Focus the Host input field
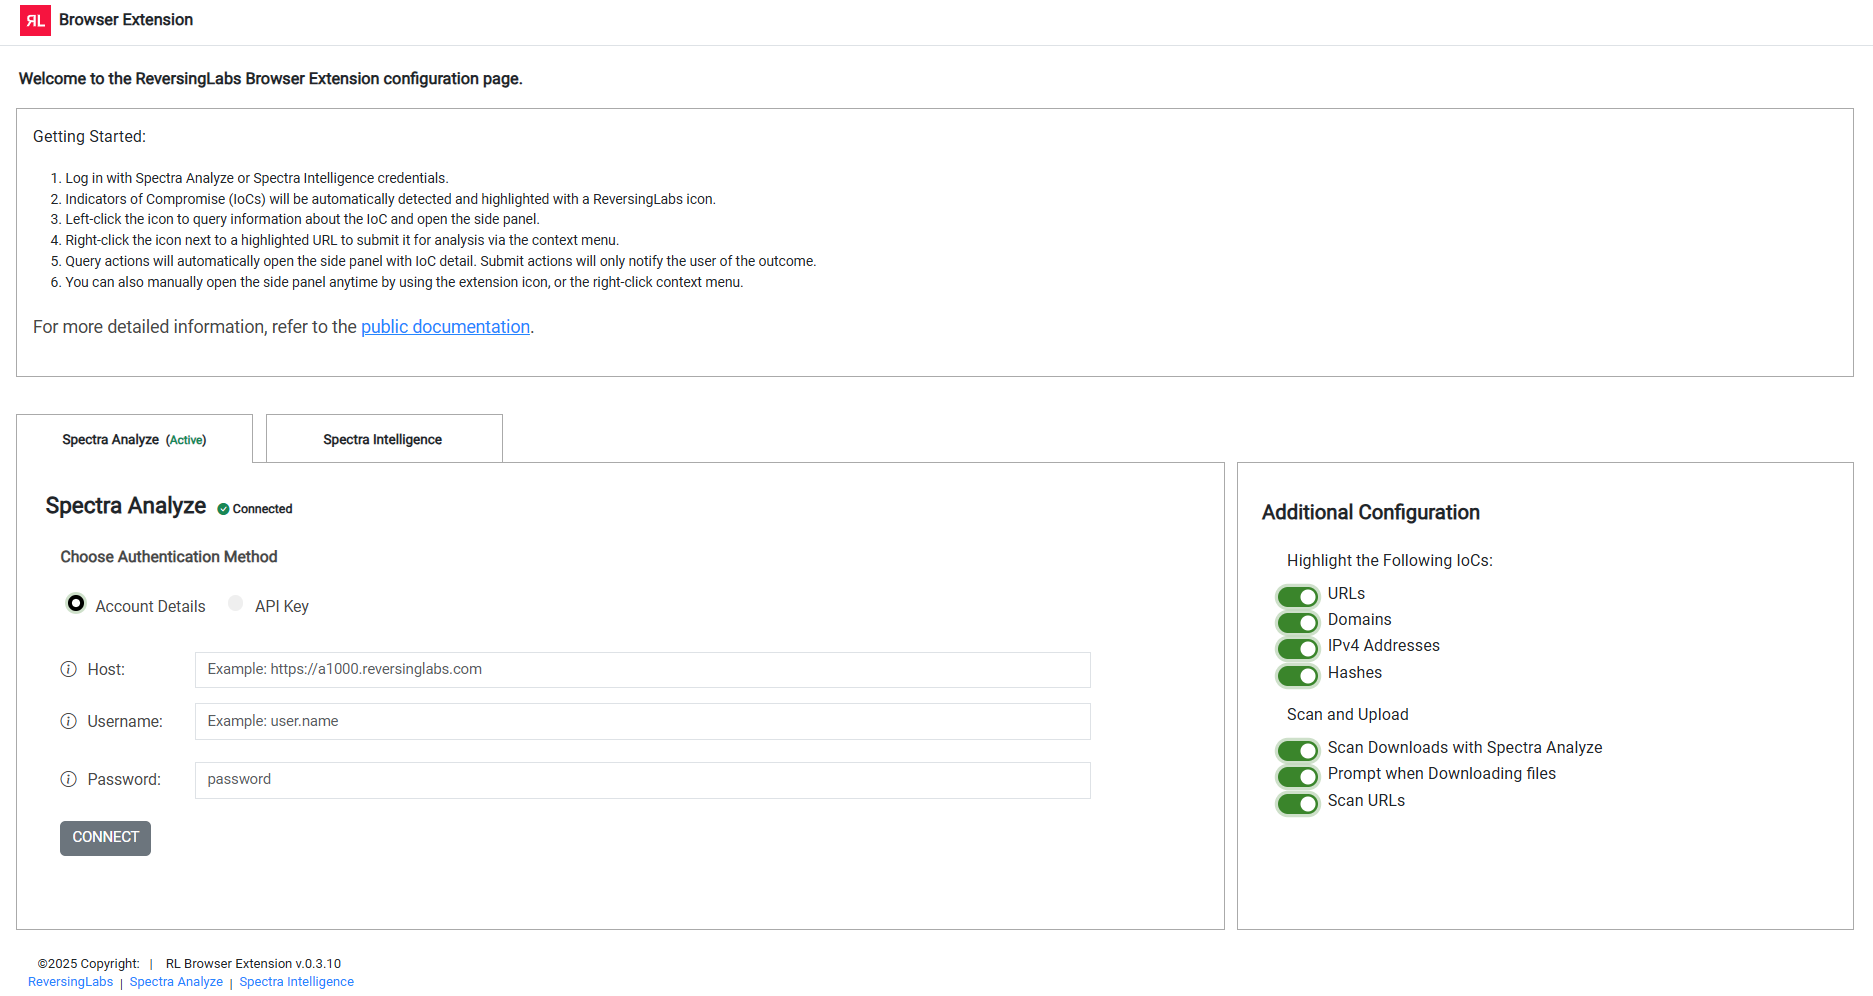 642,670
